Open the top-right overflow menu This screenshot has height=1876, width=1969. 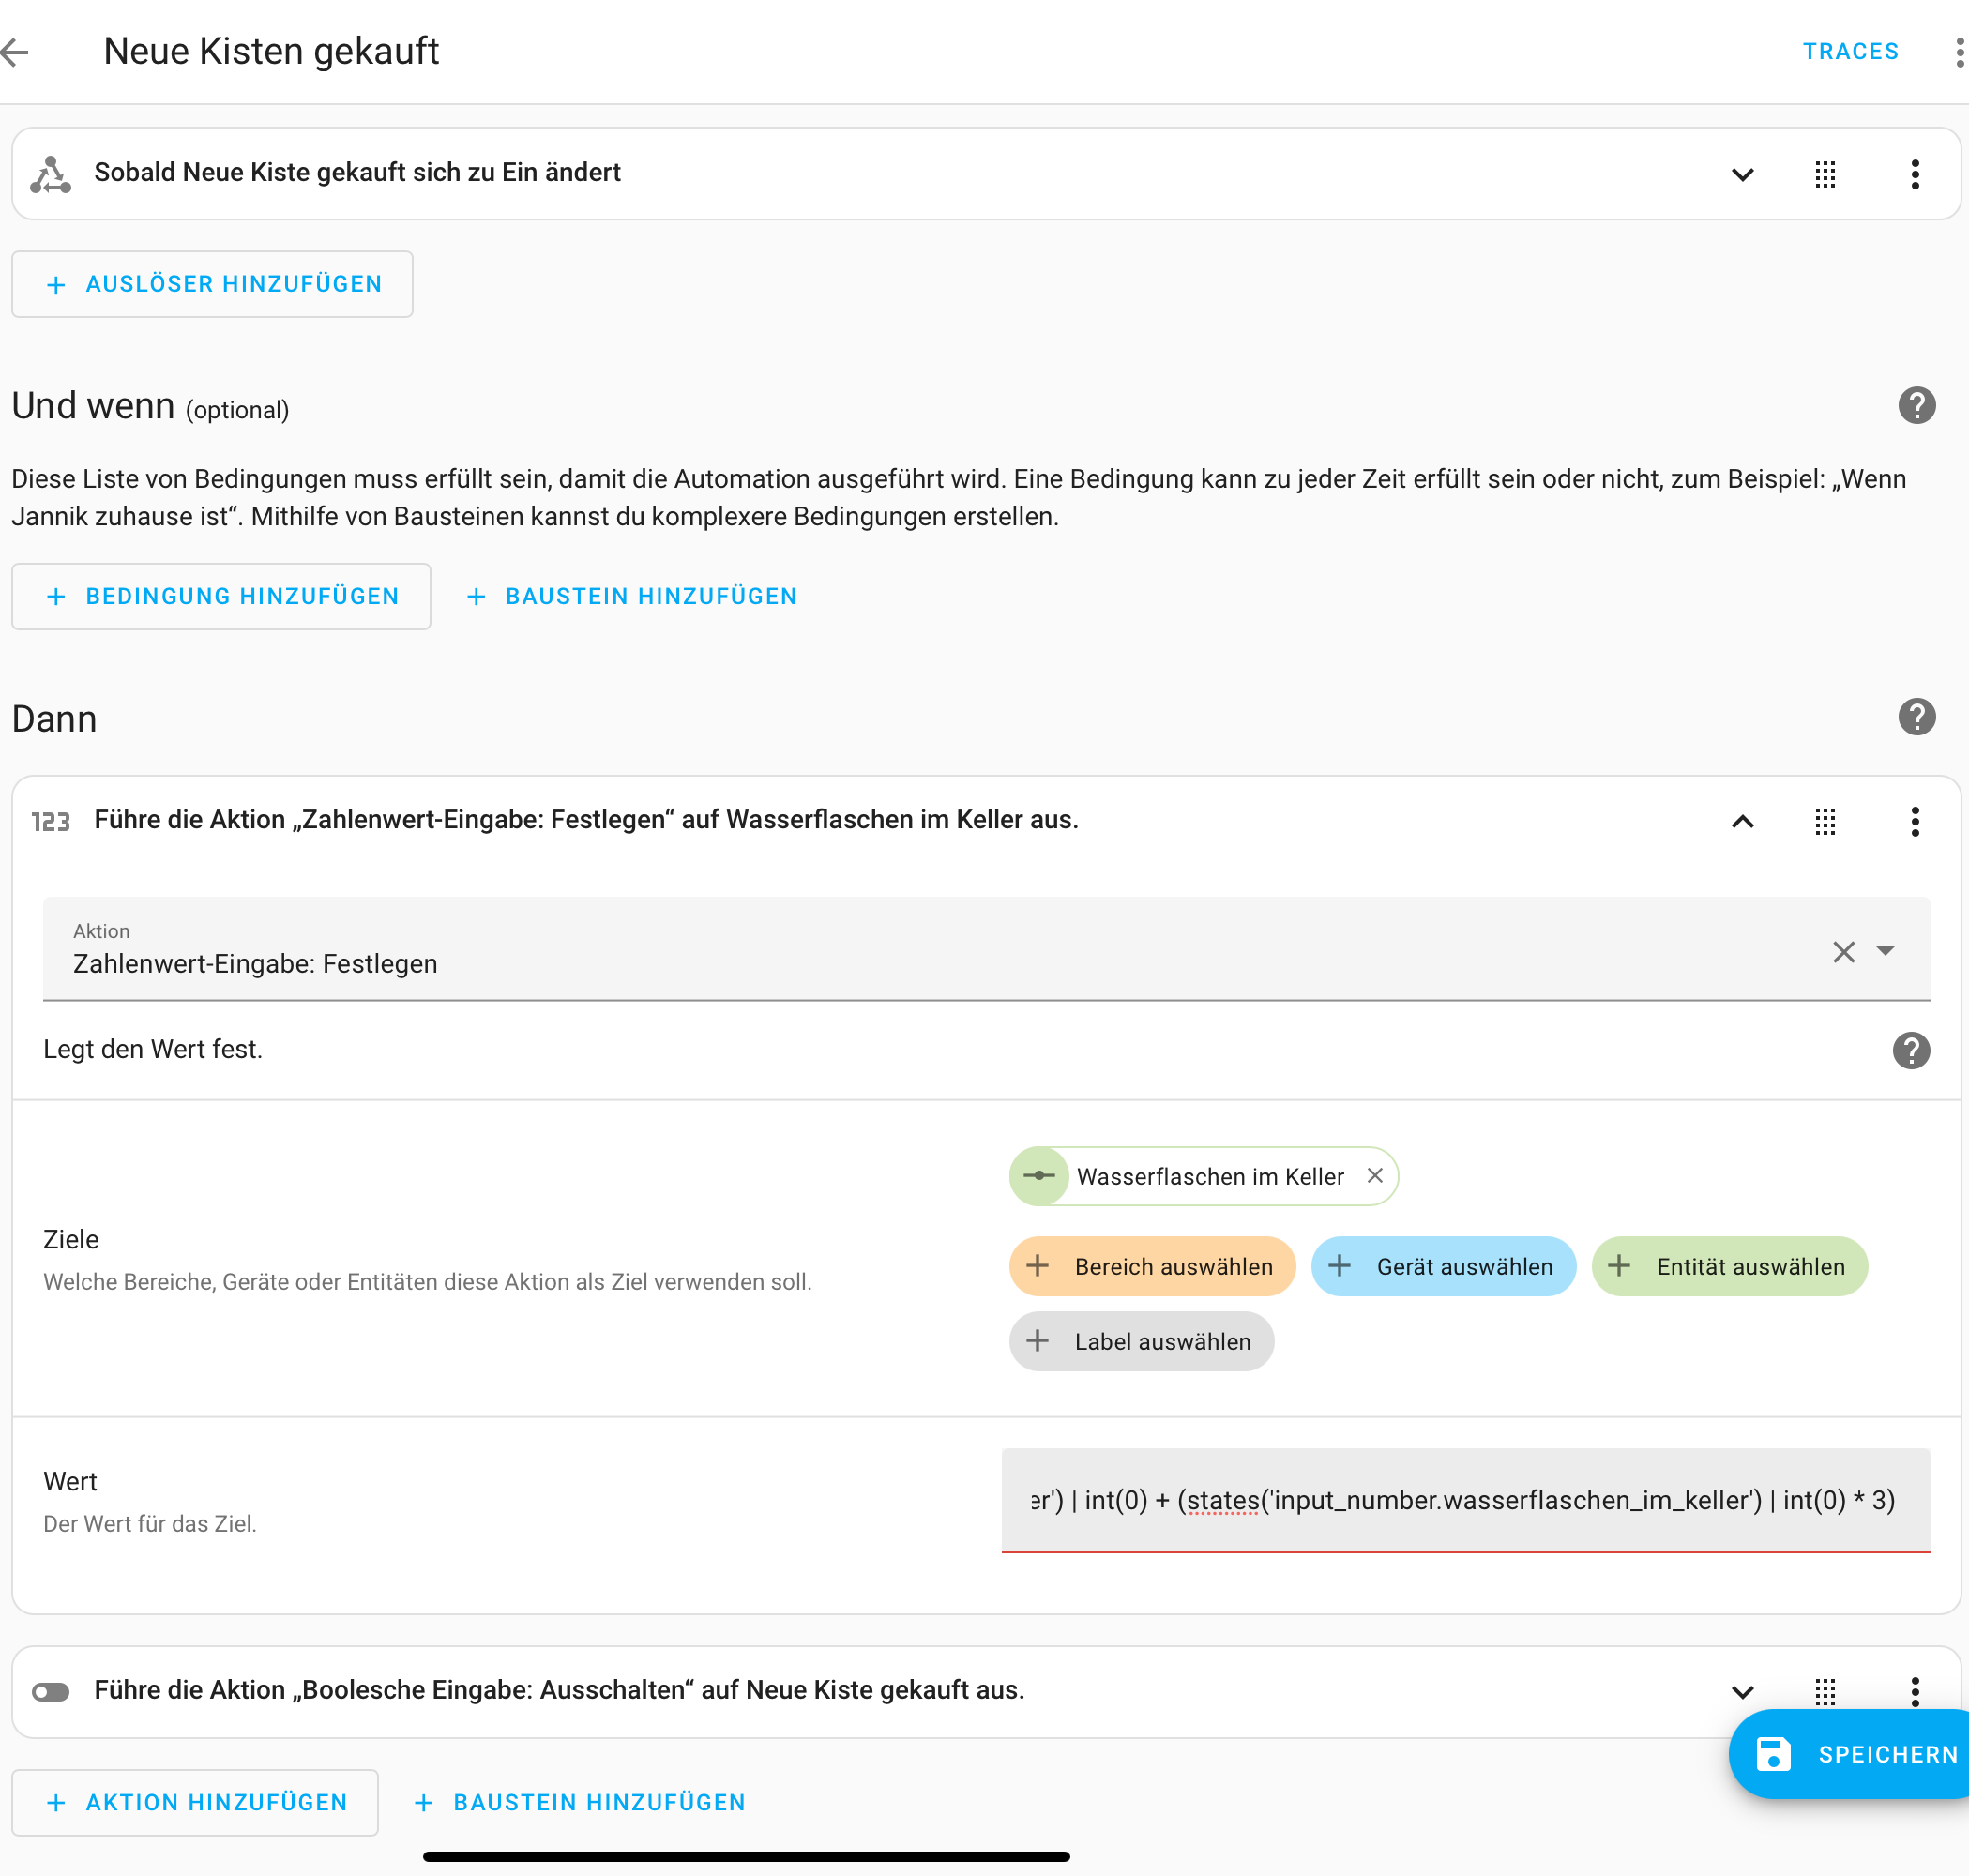[1958, 52]
